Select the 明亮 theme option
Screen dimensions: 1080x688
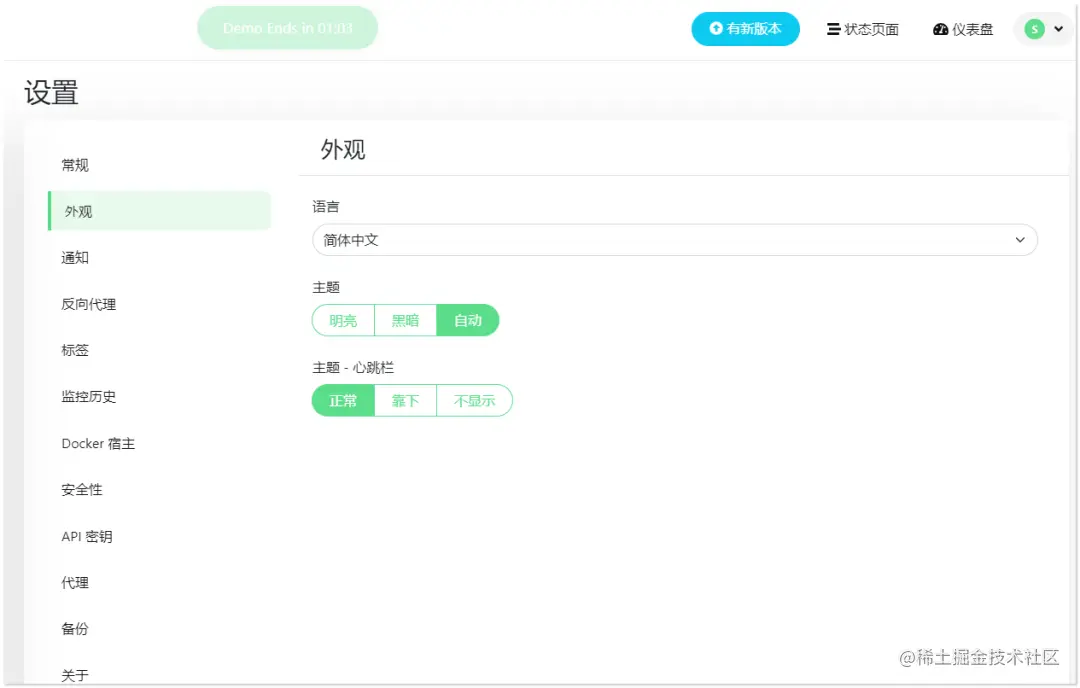click(343, 320)
